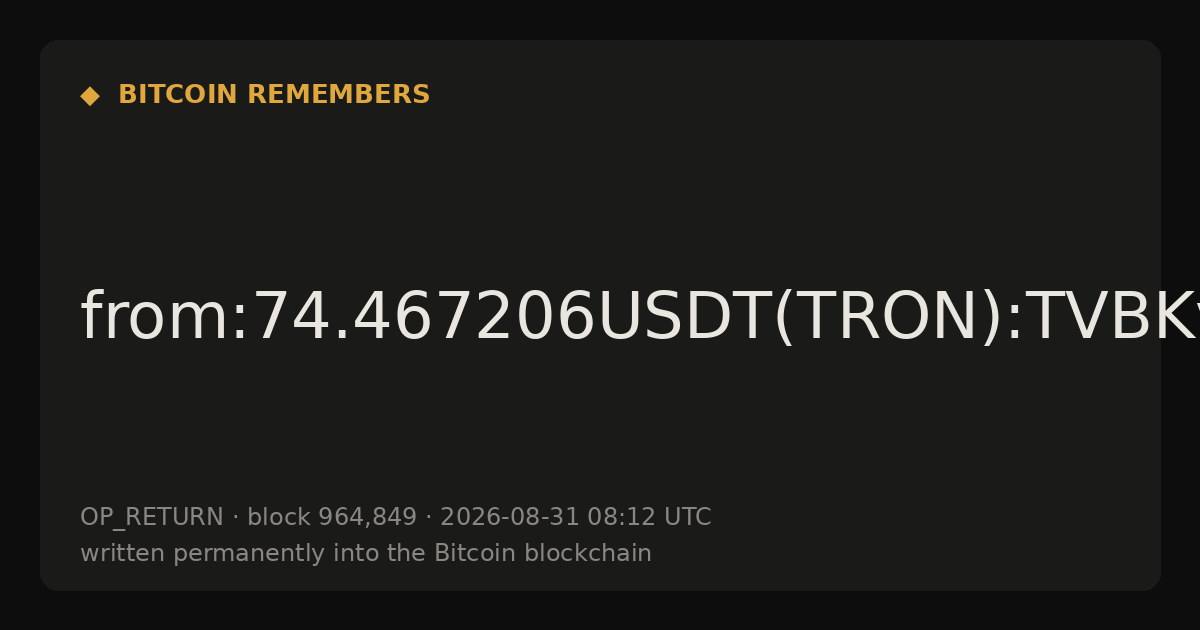Click the word Bitcoin in the footer line
1200x630 pixels.
pos(468,553)
